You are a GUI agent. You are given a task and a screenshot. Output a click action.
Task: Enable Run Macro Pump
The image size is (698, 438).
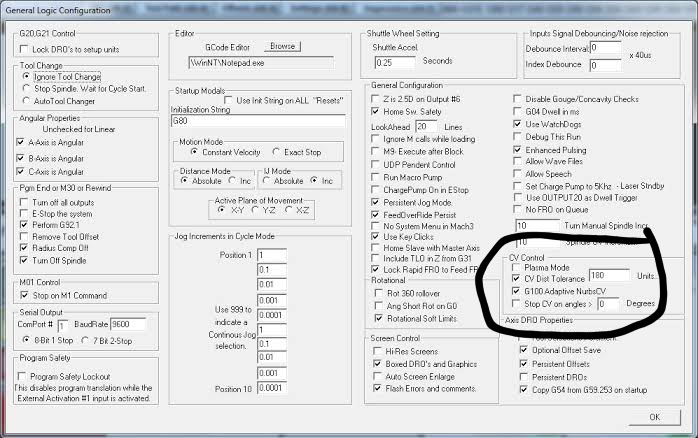point(375,177)
